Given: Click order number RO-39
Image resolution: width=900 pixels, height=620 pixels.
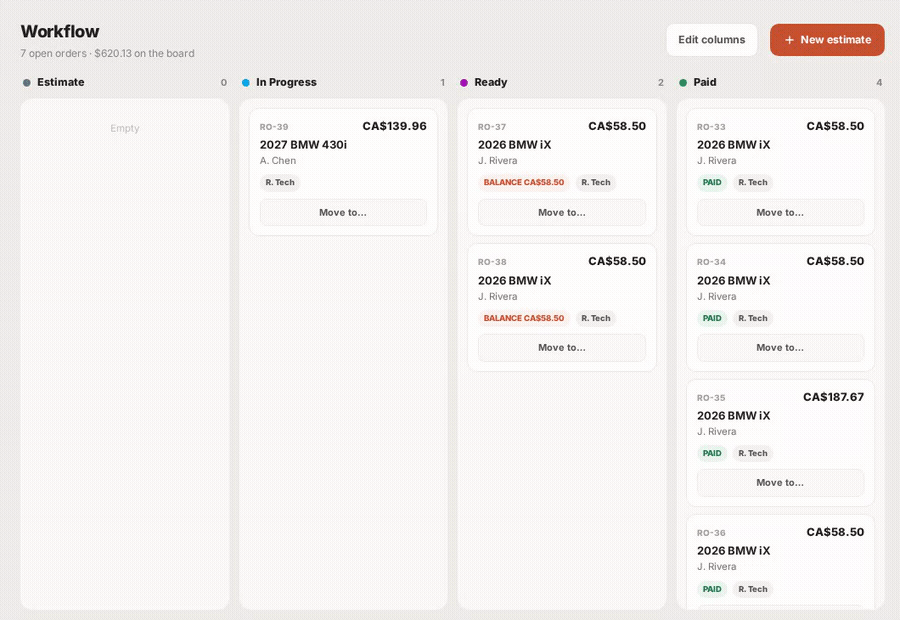Looking at the screenshot, I should (x=274, y=127).
